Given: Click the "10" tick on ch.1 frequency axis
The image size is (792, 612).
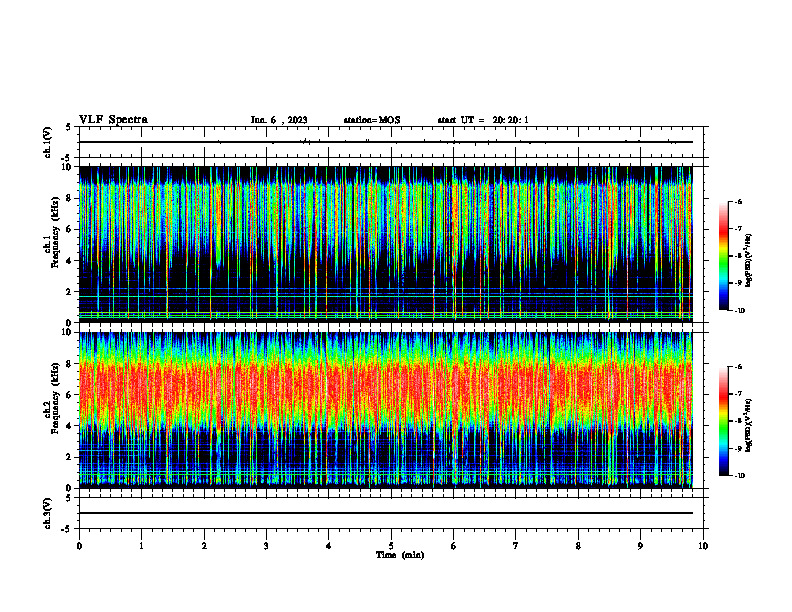Looking at the screenshot, I should (69, 167).
